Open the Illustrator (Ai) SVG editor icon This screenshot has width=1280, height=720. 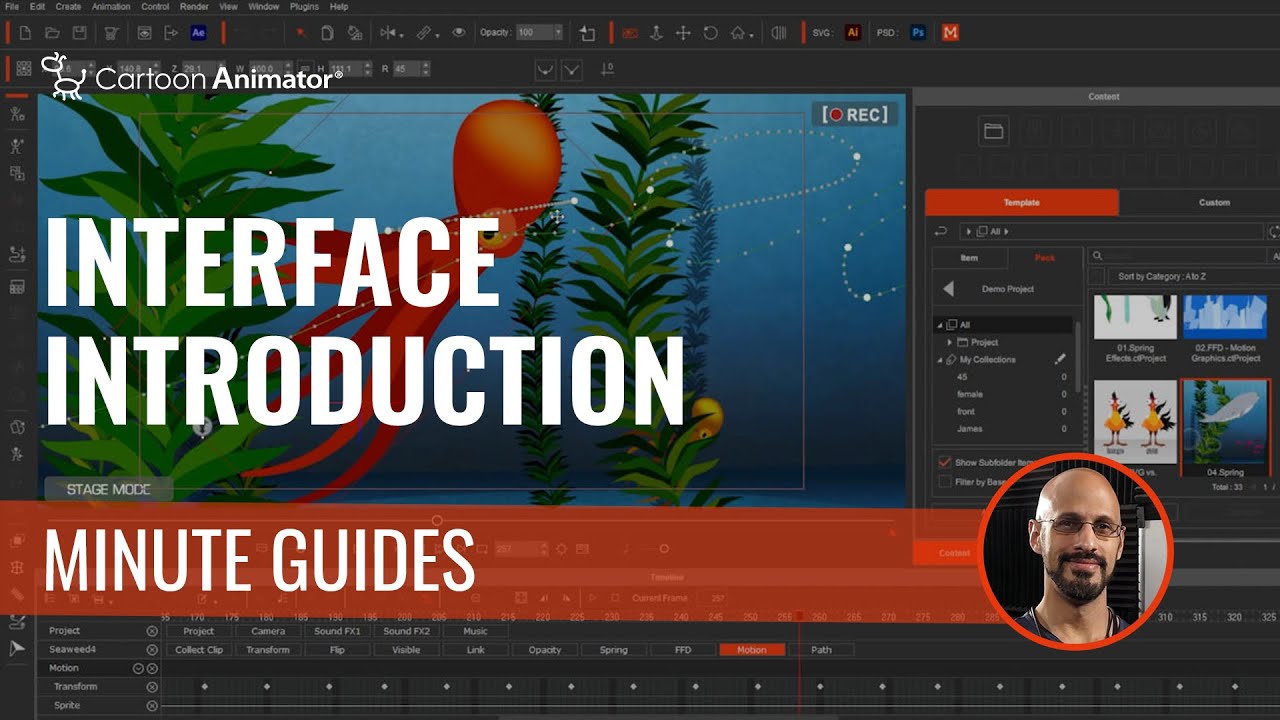click(x=852, y=33)
